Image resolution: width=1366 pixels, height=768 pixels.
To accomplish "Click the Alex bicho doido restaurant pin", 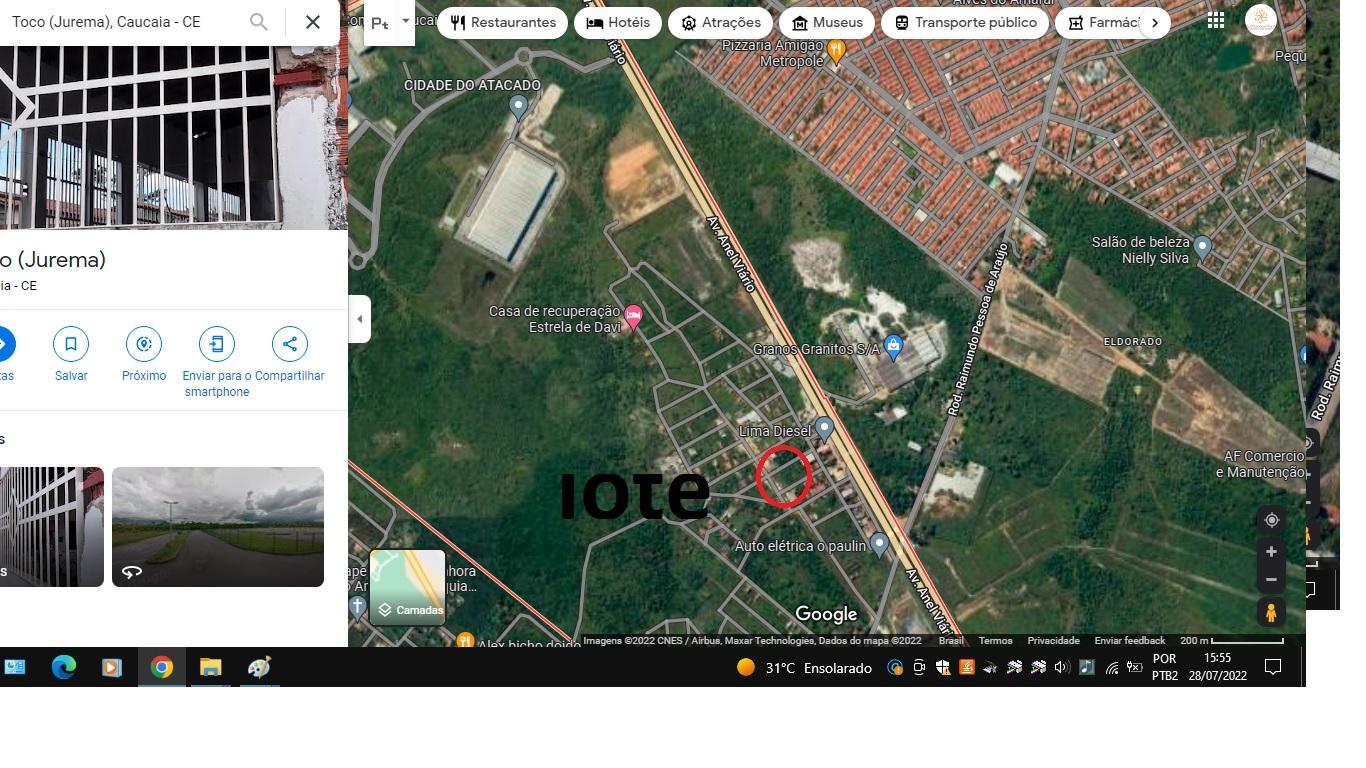I will (x=465, y=641).
